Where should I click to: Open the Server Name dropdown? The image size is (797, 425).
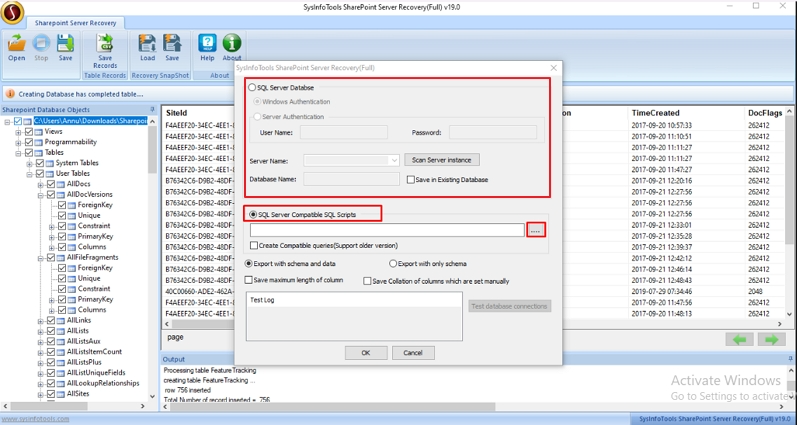pyautogui.click(x=394, y=160)
